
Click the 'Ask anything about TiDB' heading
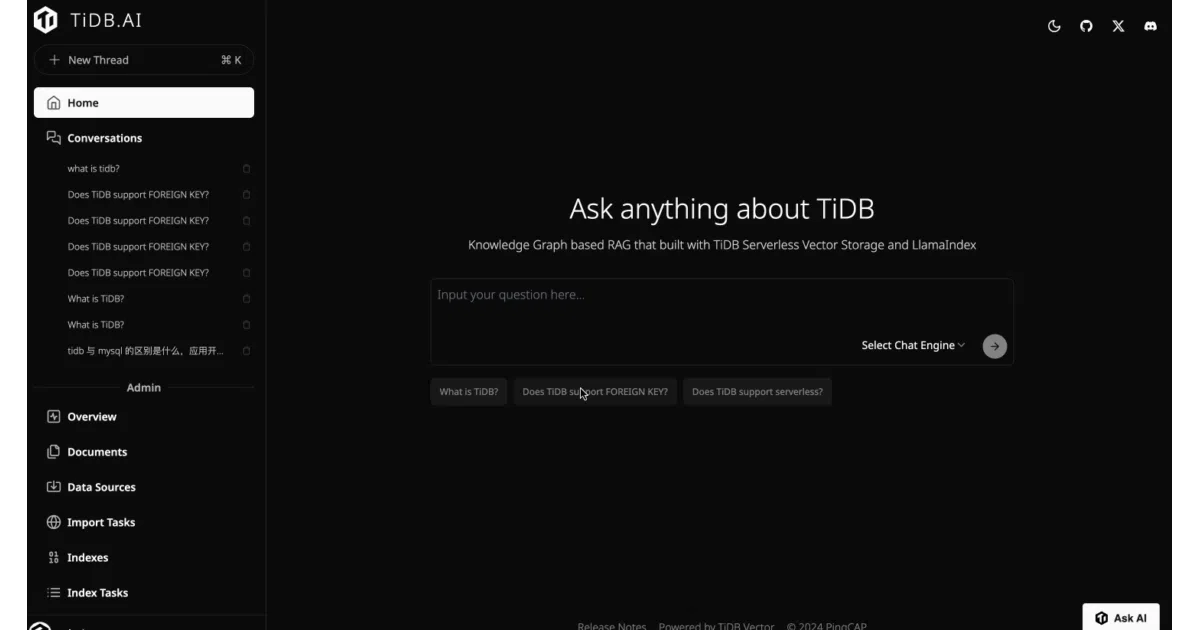tap(722, 209)
